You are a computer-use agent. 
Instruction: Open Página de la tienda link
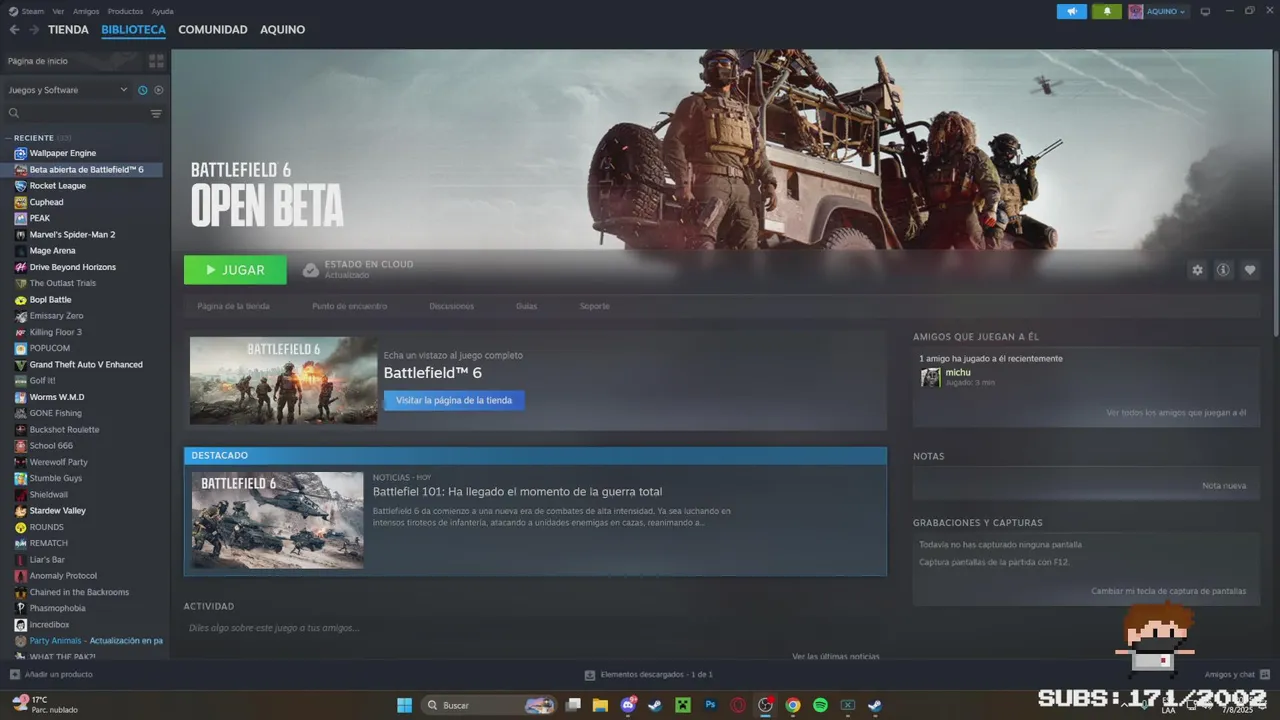[233, 306]
